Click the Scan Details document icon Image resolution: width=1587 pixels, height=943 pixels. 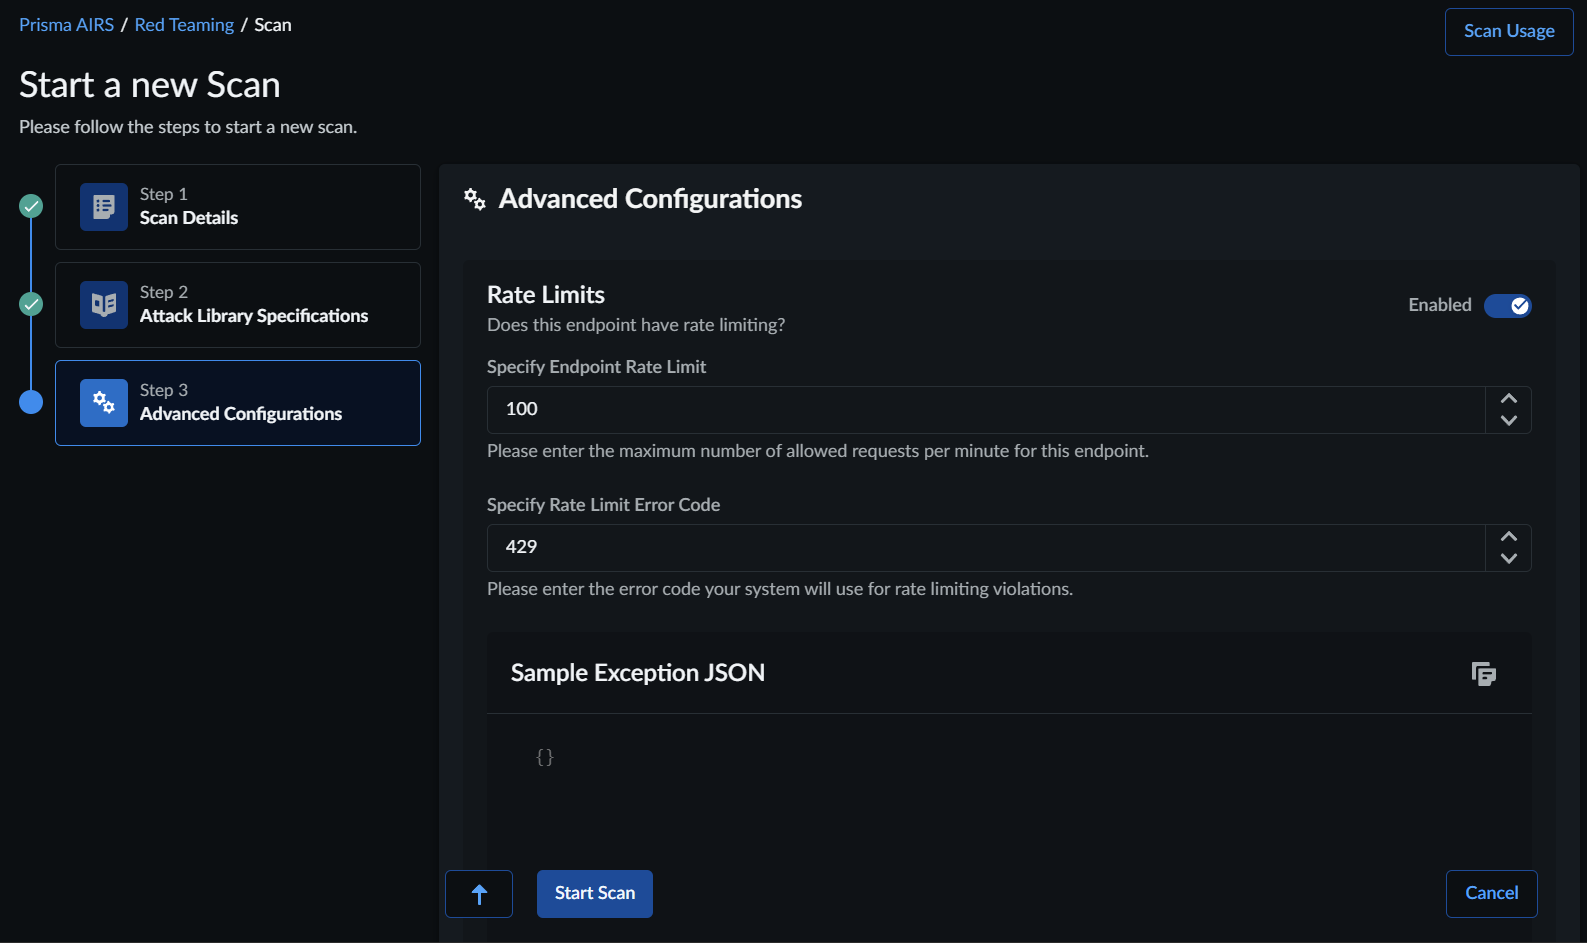coord(104,207)
